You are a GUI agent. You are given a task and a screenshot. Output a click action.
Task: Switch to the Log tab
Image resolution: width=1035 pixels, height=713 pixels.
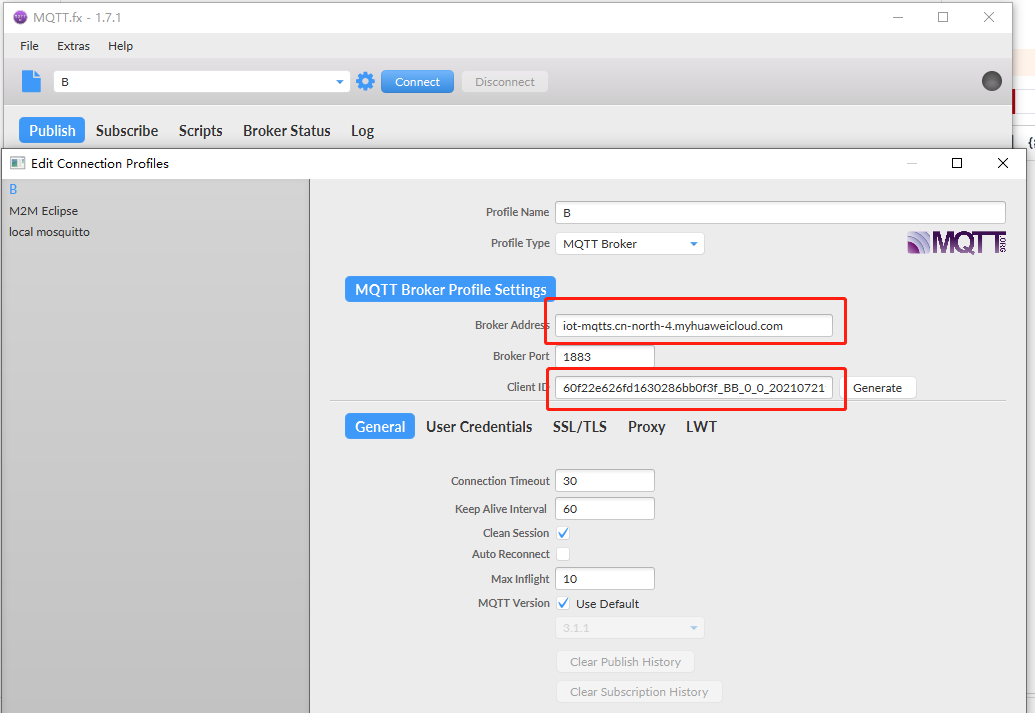click(362, 131)
